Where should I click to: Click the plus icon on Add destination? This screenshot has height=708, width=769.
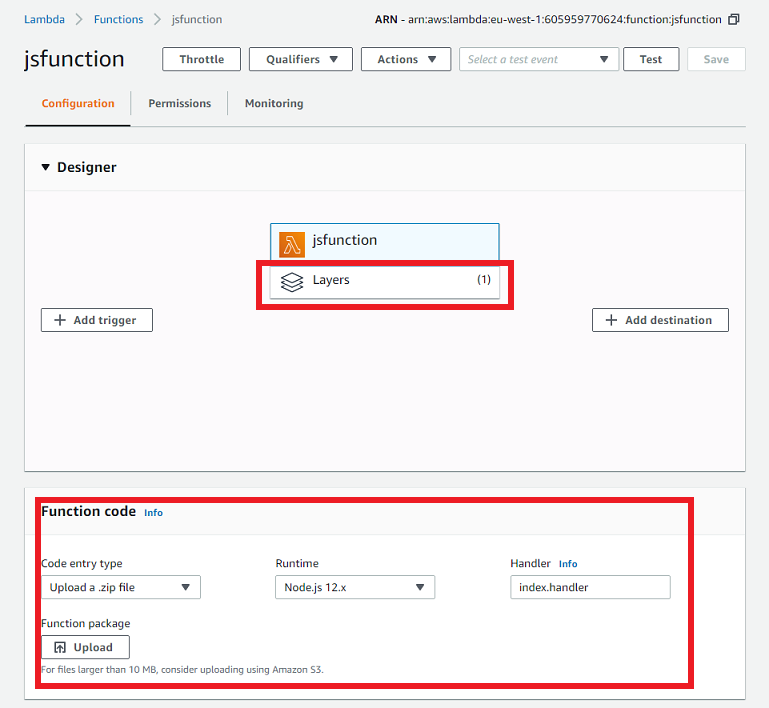click(x=611, y=320)
